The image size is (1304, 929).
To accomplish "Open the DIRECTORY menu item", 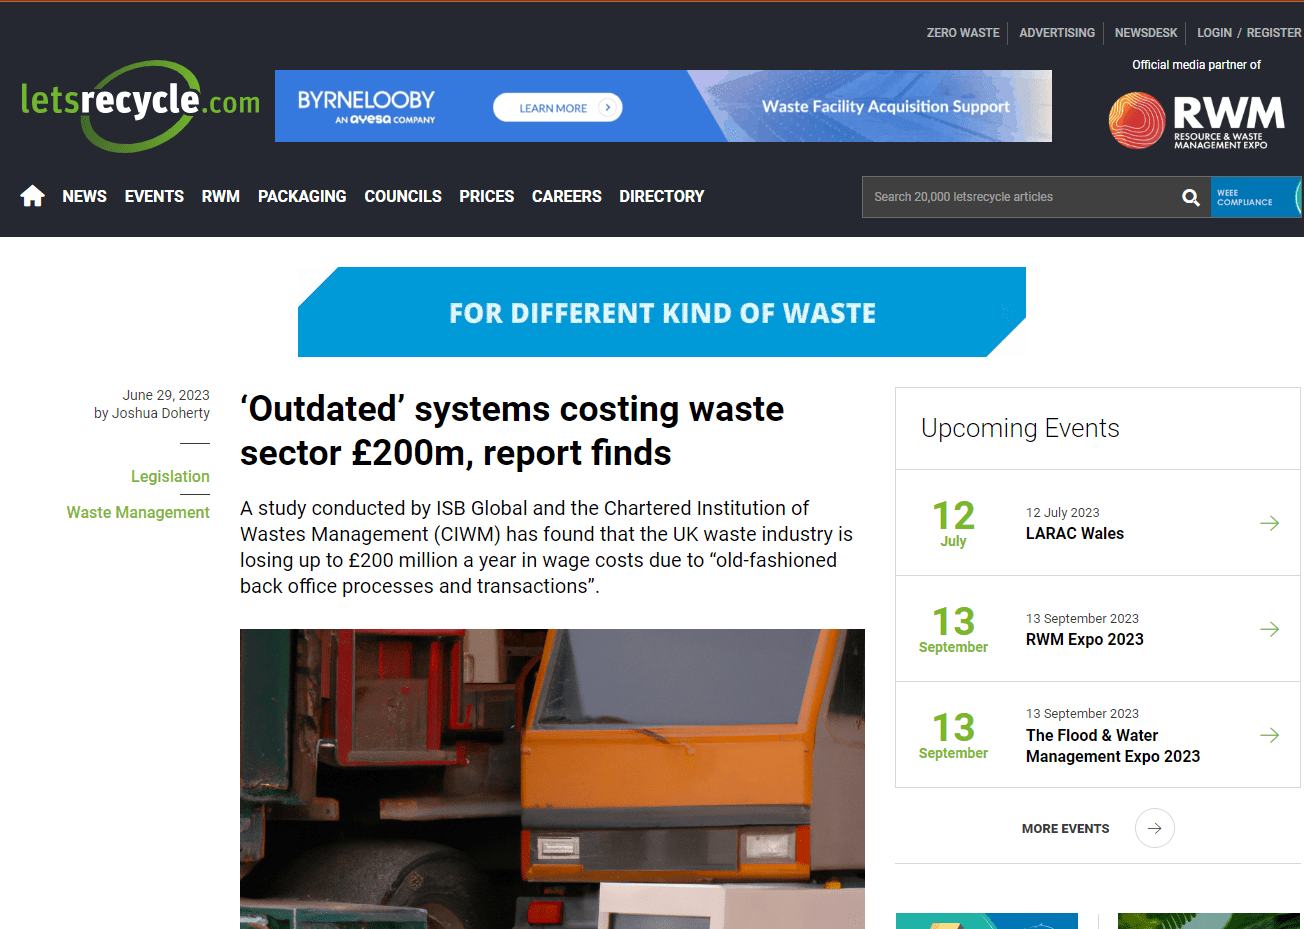I will (662, 196).
